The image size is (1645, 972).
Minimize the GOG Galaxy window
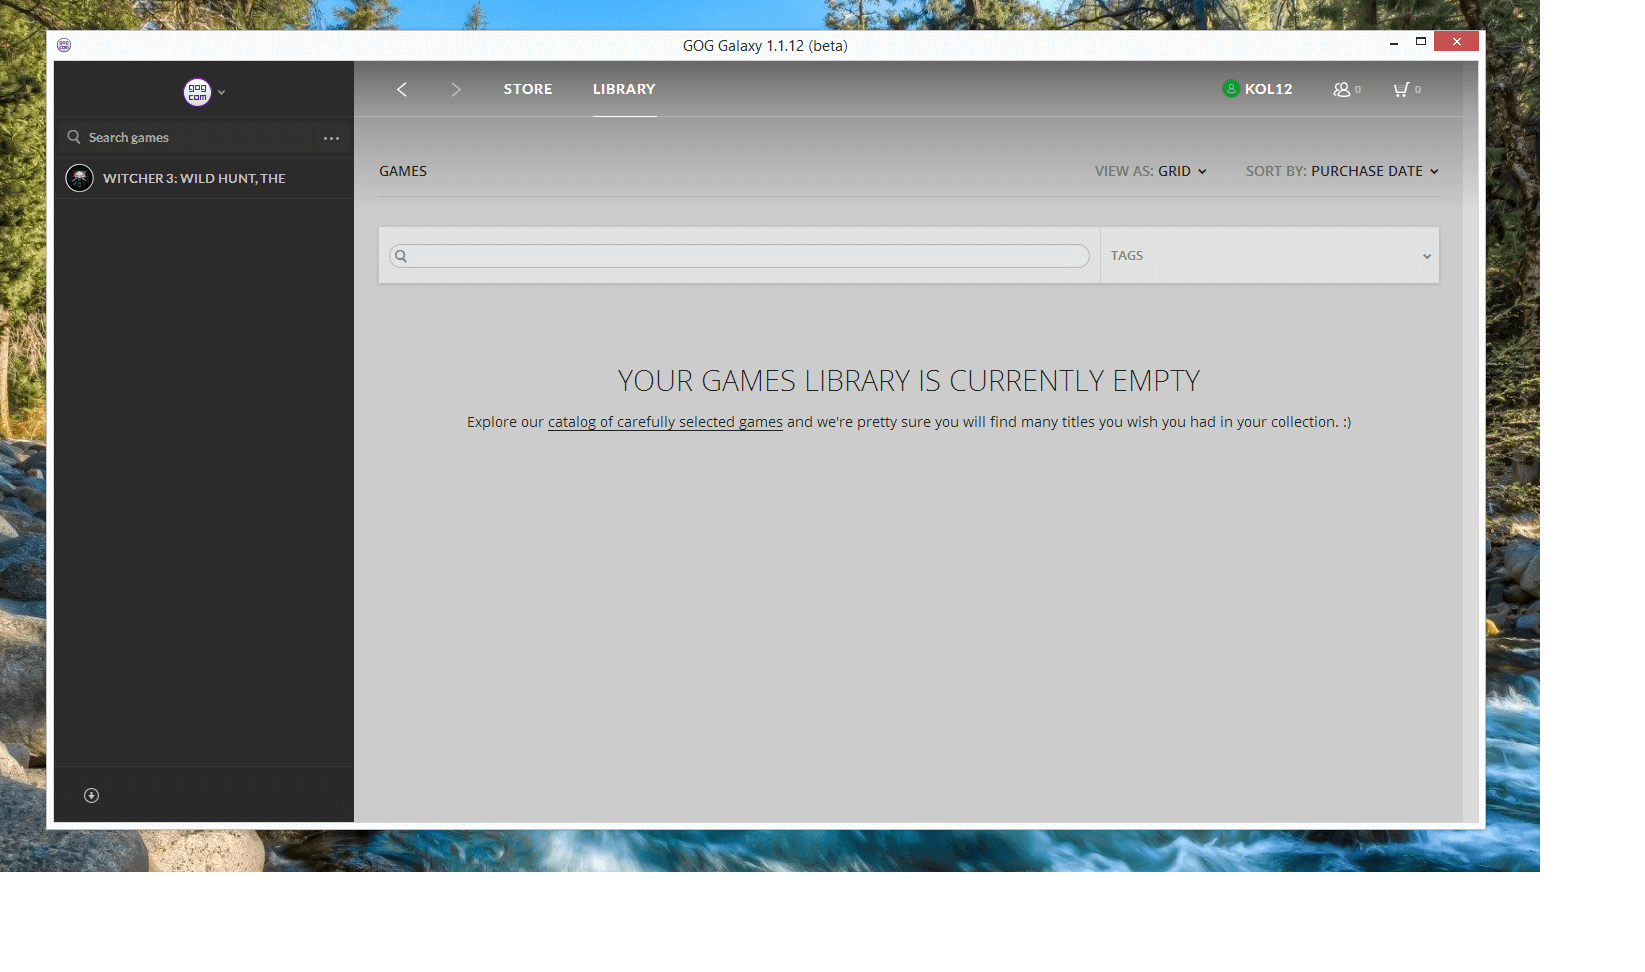(x=1394, y=42)
